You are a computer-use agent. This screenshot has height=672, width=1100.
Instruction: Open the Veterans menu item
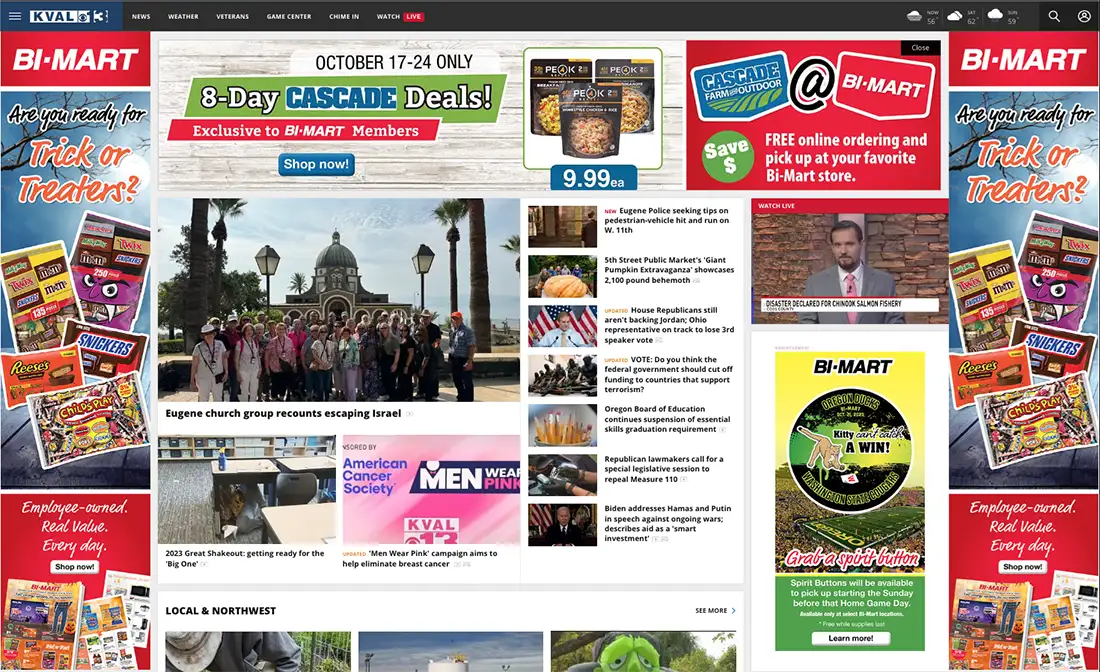pyautogui.click(x=232, y=16)
